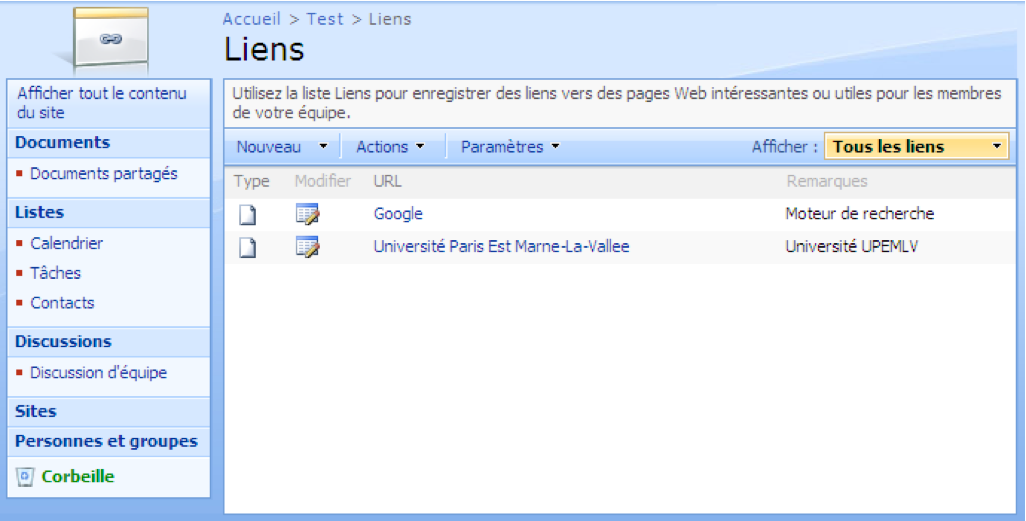1026x521 pixels.
Task: Click the Corbeille recycle bin icon
Action: (x=26, y=477)
